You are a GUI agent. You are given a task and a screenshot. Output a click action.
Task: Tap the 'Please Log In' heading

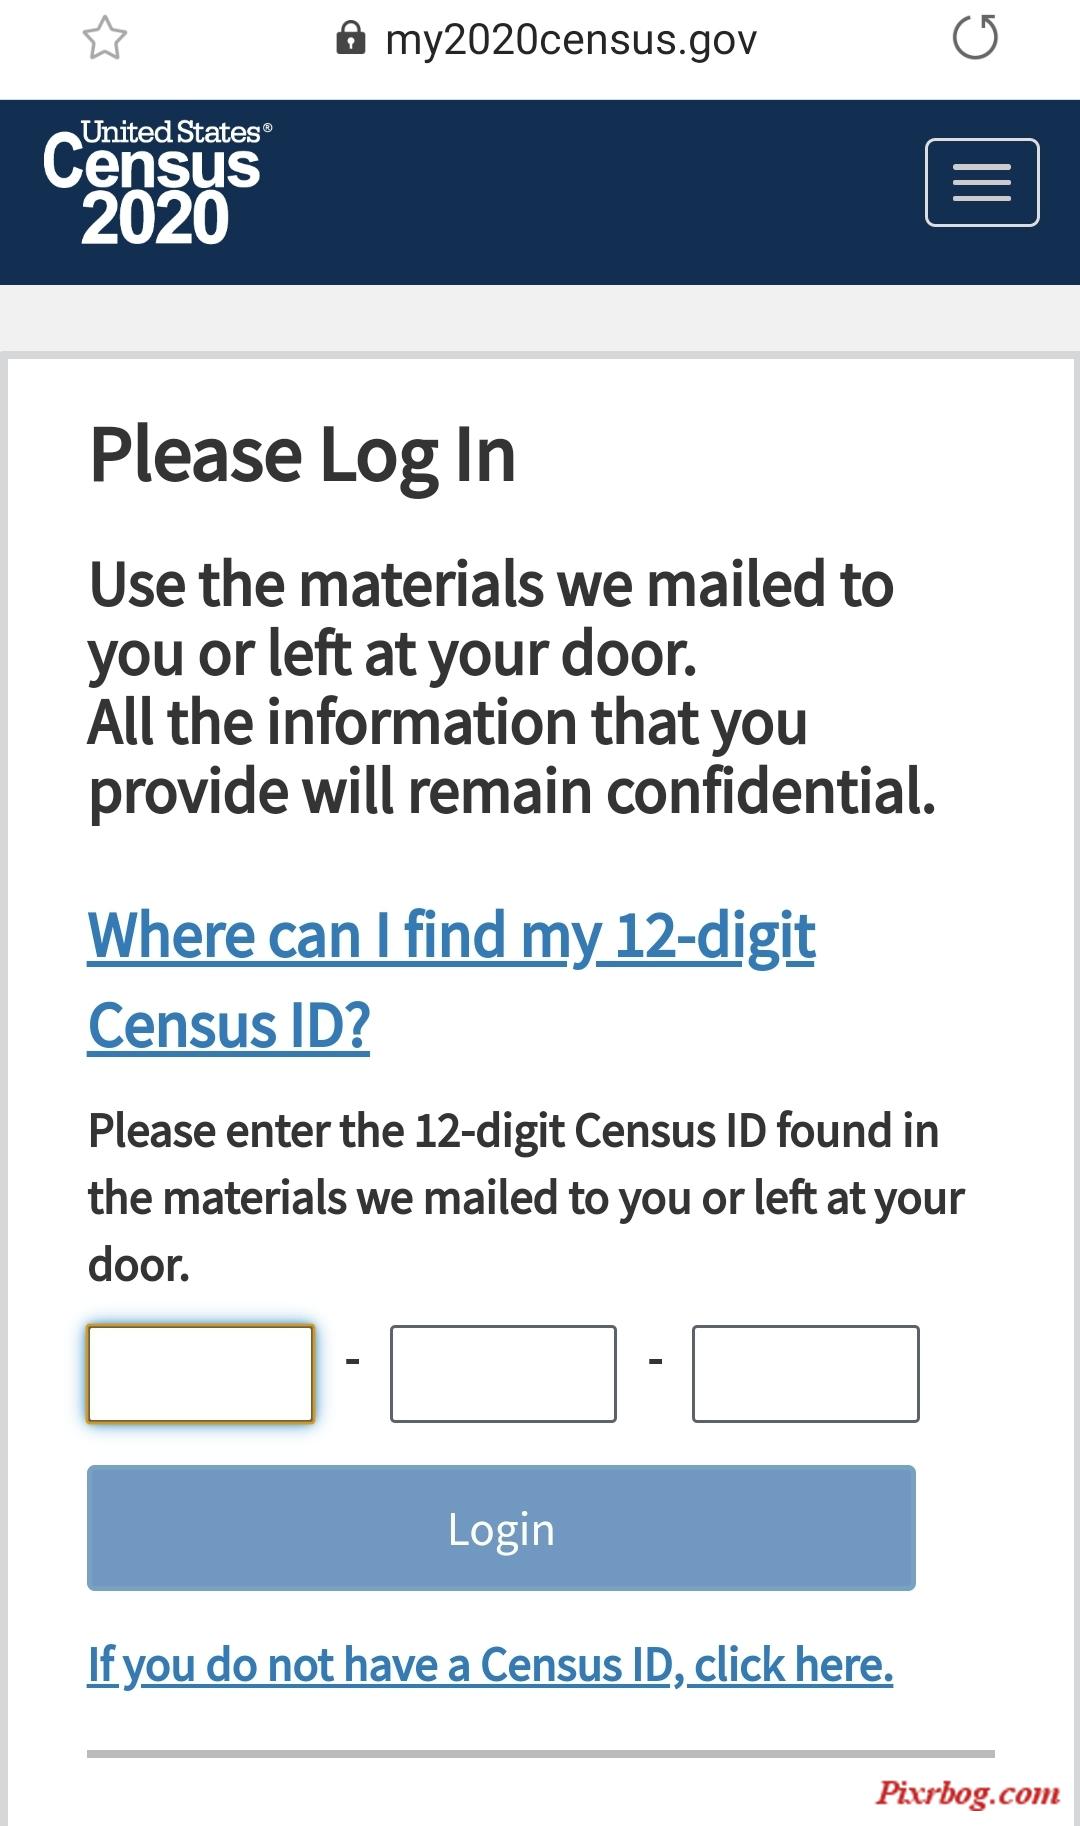[302, 456]
